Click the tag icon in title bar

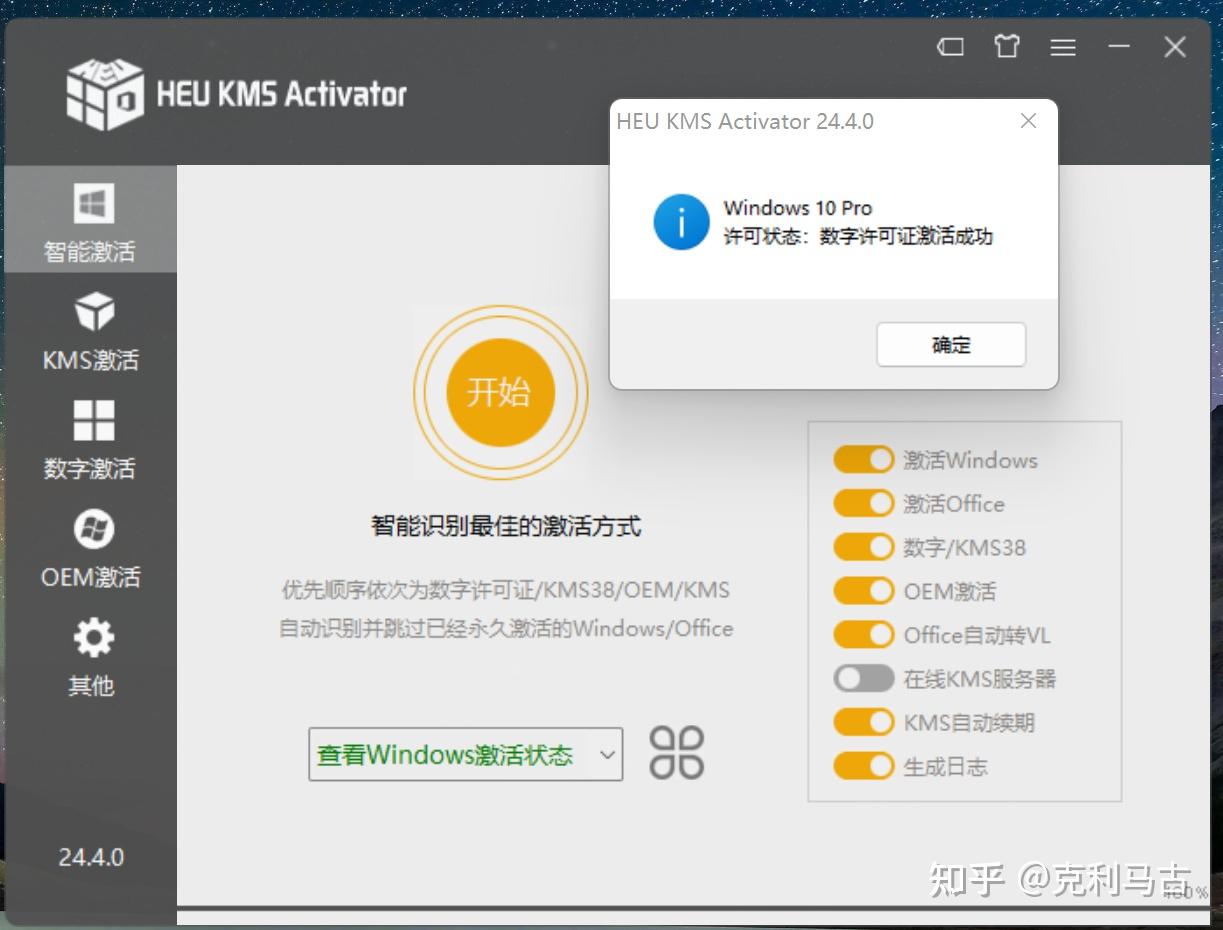(x=950, y=47)
